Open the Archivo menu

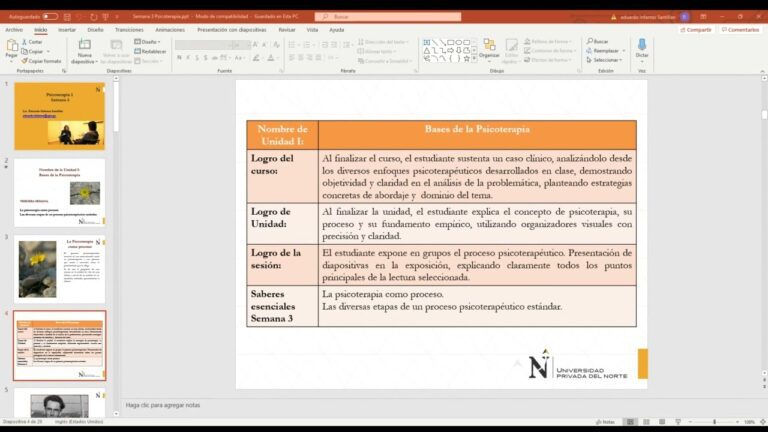tap(14, 30)
